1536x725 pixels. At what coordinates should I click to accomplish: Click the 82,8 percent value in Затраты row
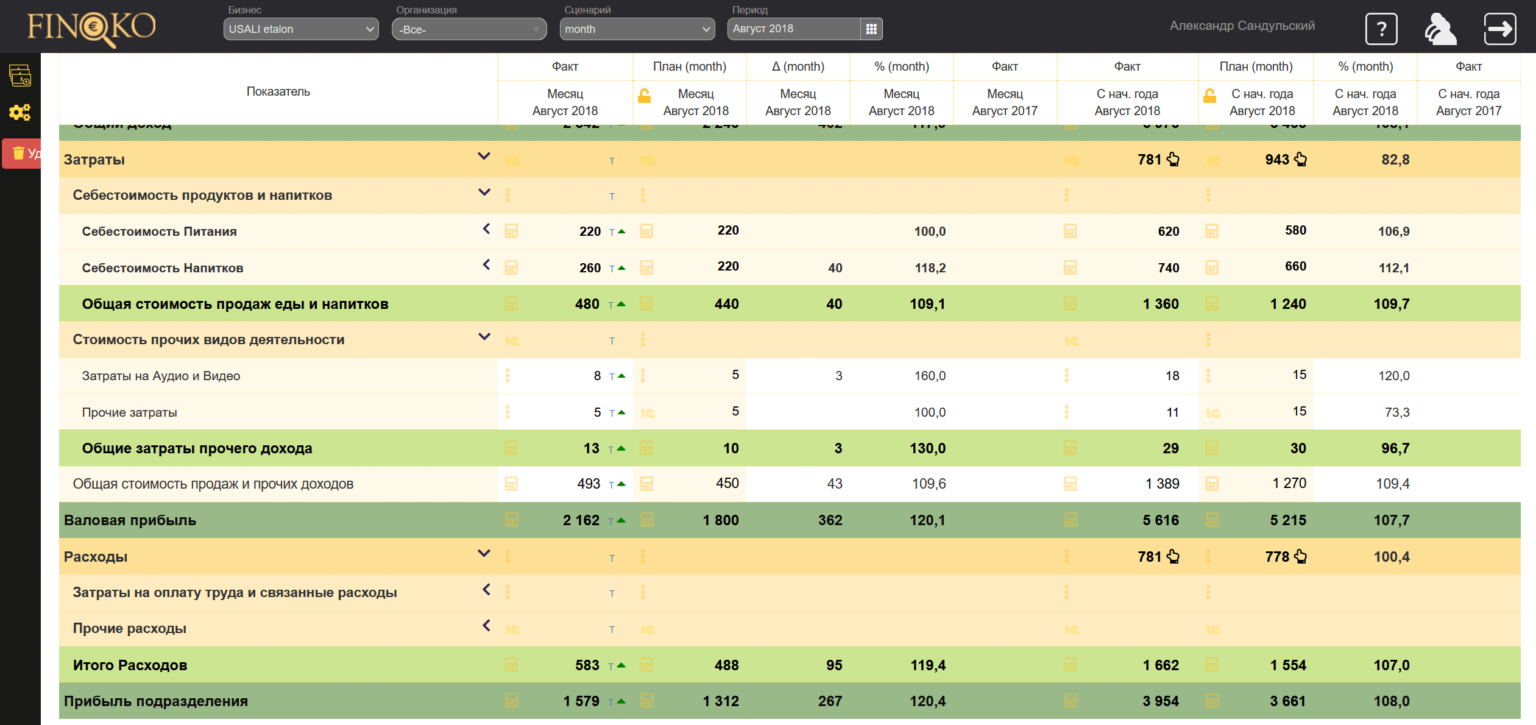point(1395,159)
